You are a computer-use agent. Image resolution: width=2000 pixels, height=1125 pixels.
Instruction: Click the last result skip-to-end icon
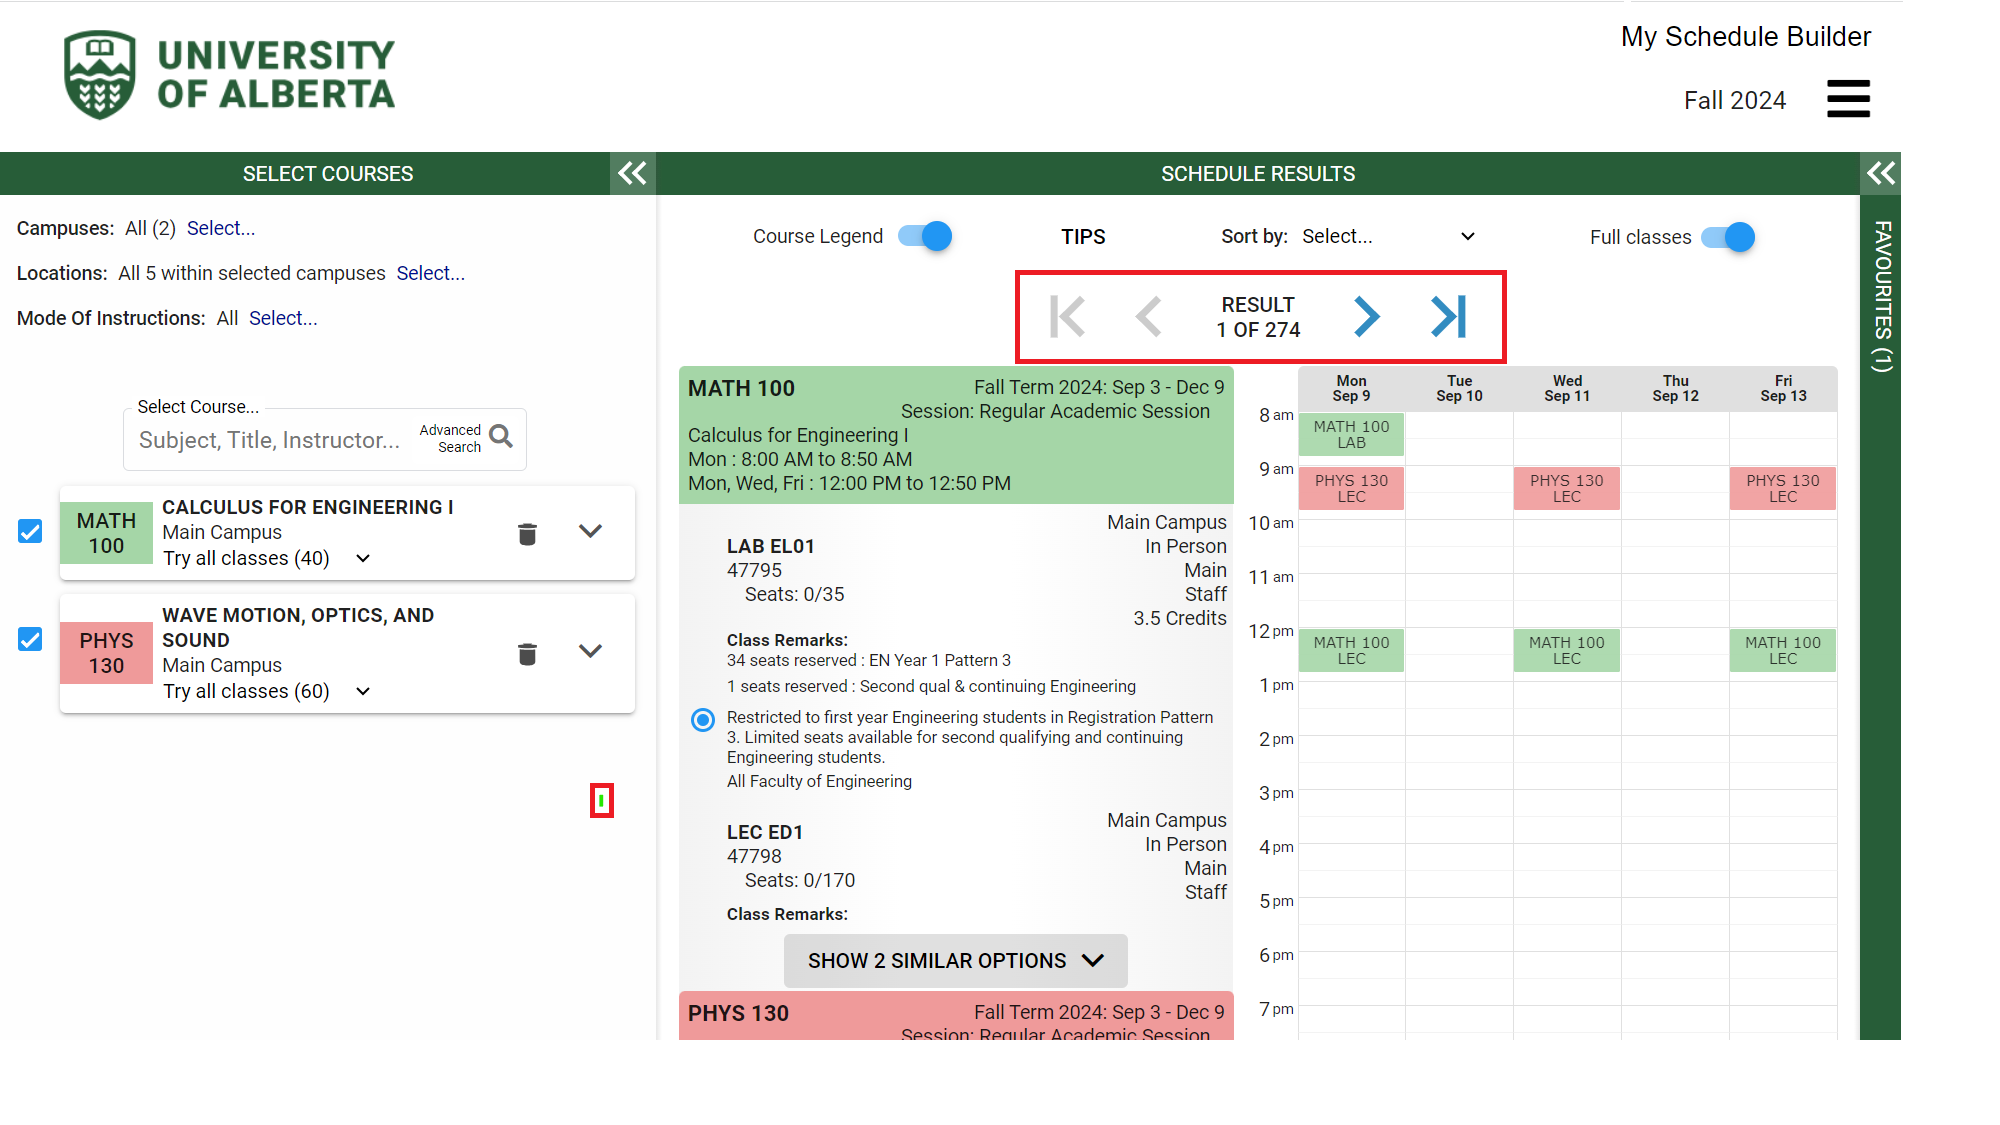(x=1449, y=316)
